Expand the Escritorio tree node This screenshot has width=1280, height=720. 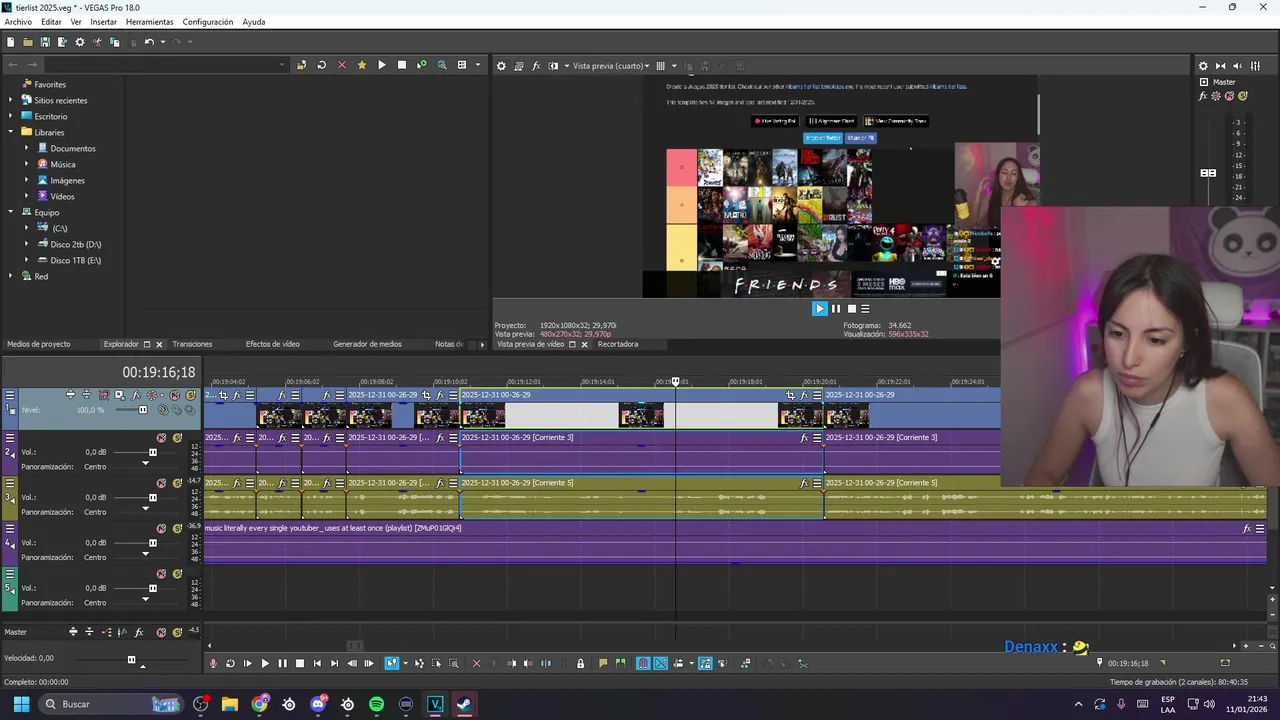pyautogui.click(x=11, y=116)
